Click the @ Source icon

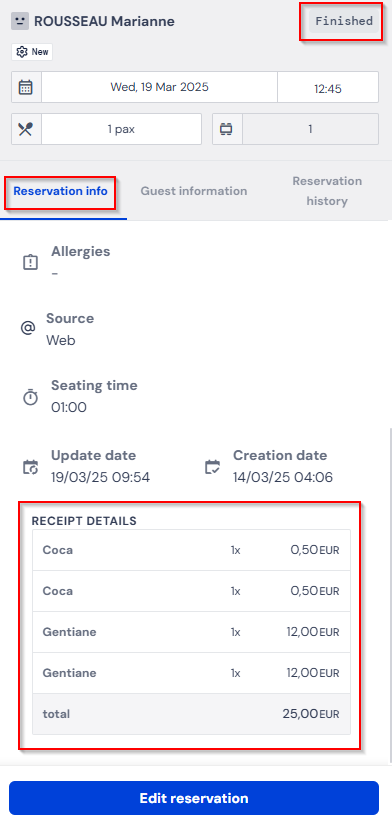click(27, 328)
